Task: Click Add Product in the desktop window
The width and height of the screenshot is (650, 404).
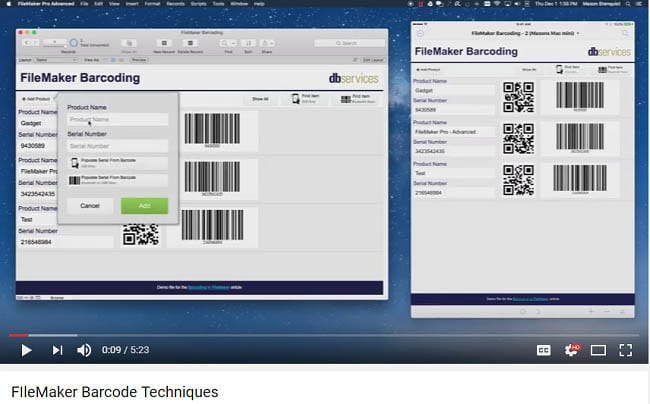Action: click(36, 99)
